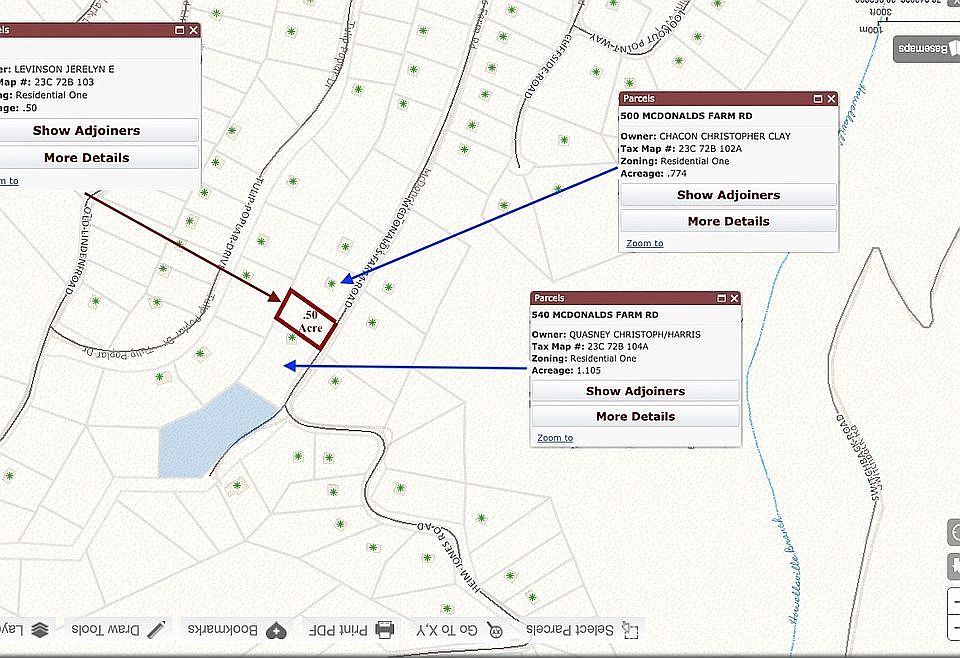Show Adjoiners for Levinson parcel
960x658 pixels.
tap(86, 130)
